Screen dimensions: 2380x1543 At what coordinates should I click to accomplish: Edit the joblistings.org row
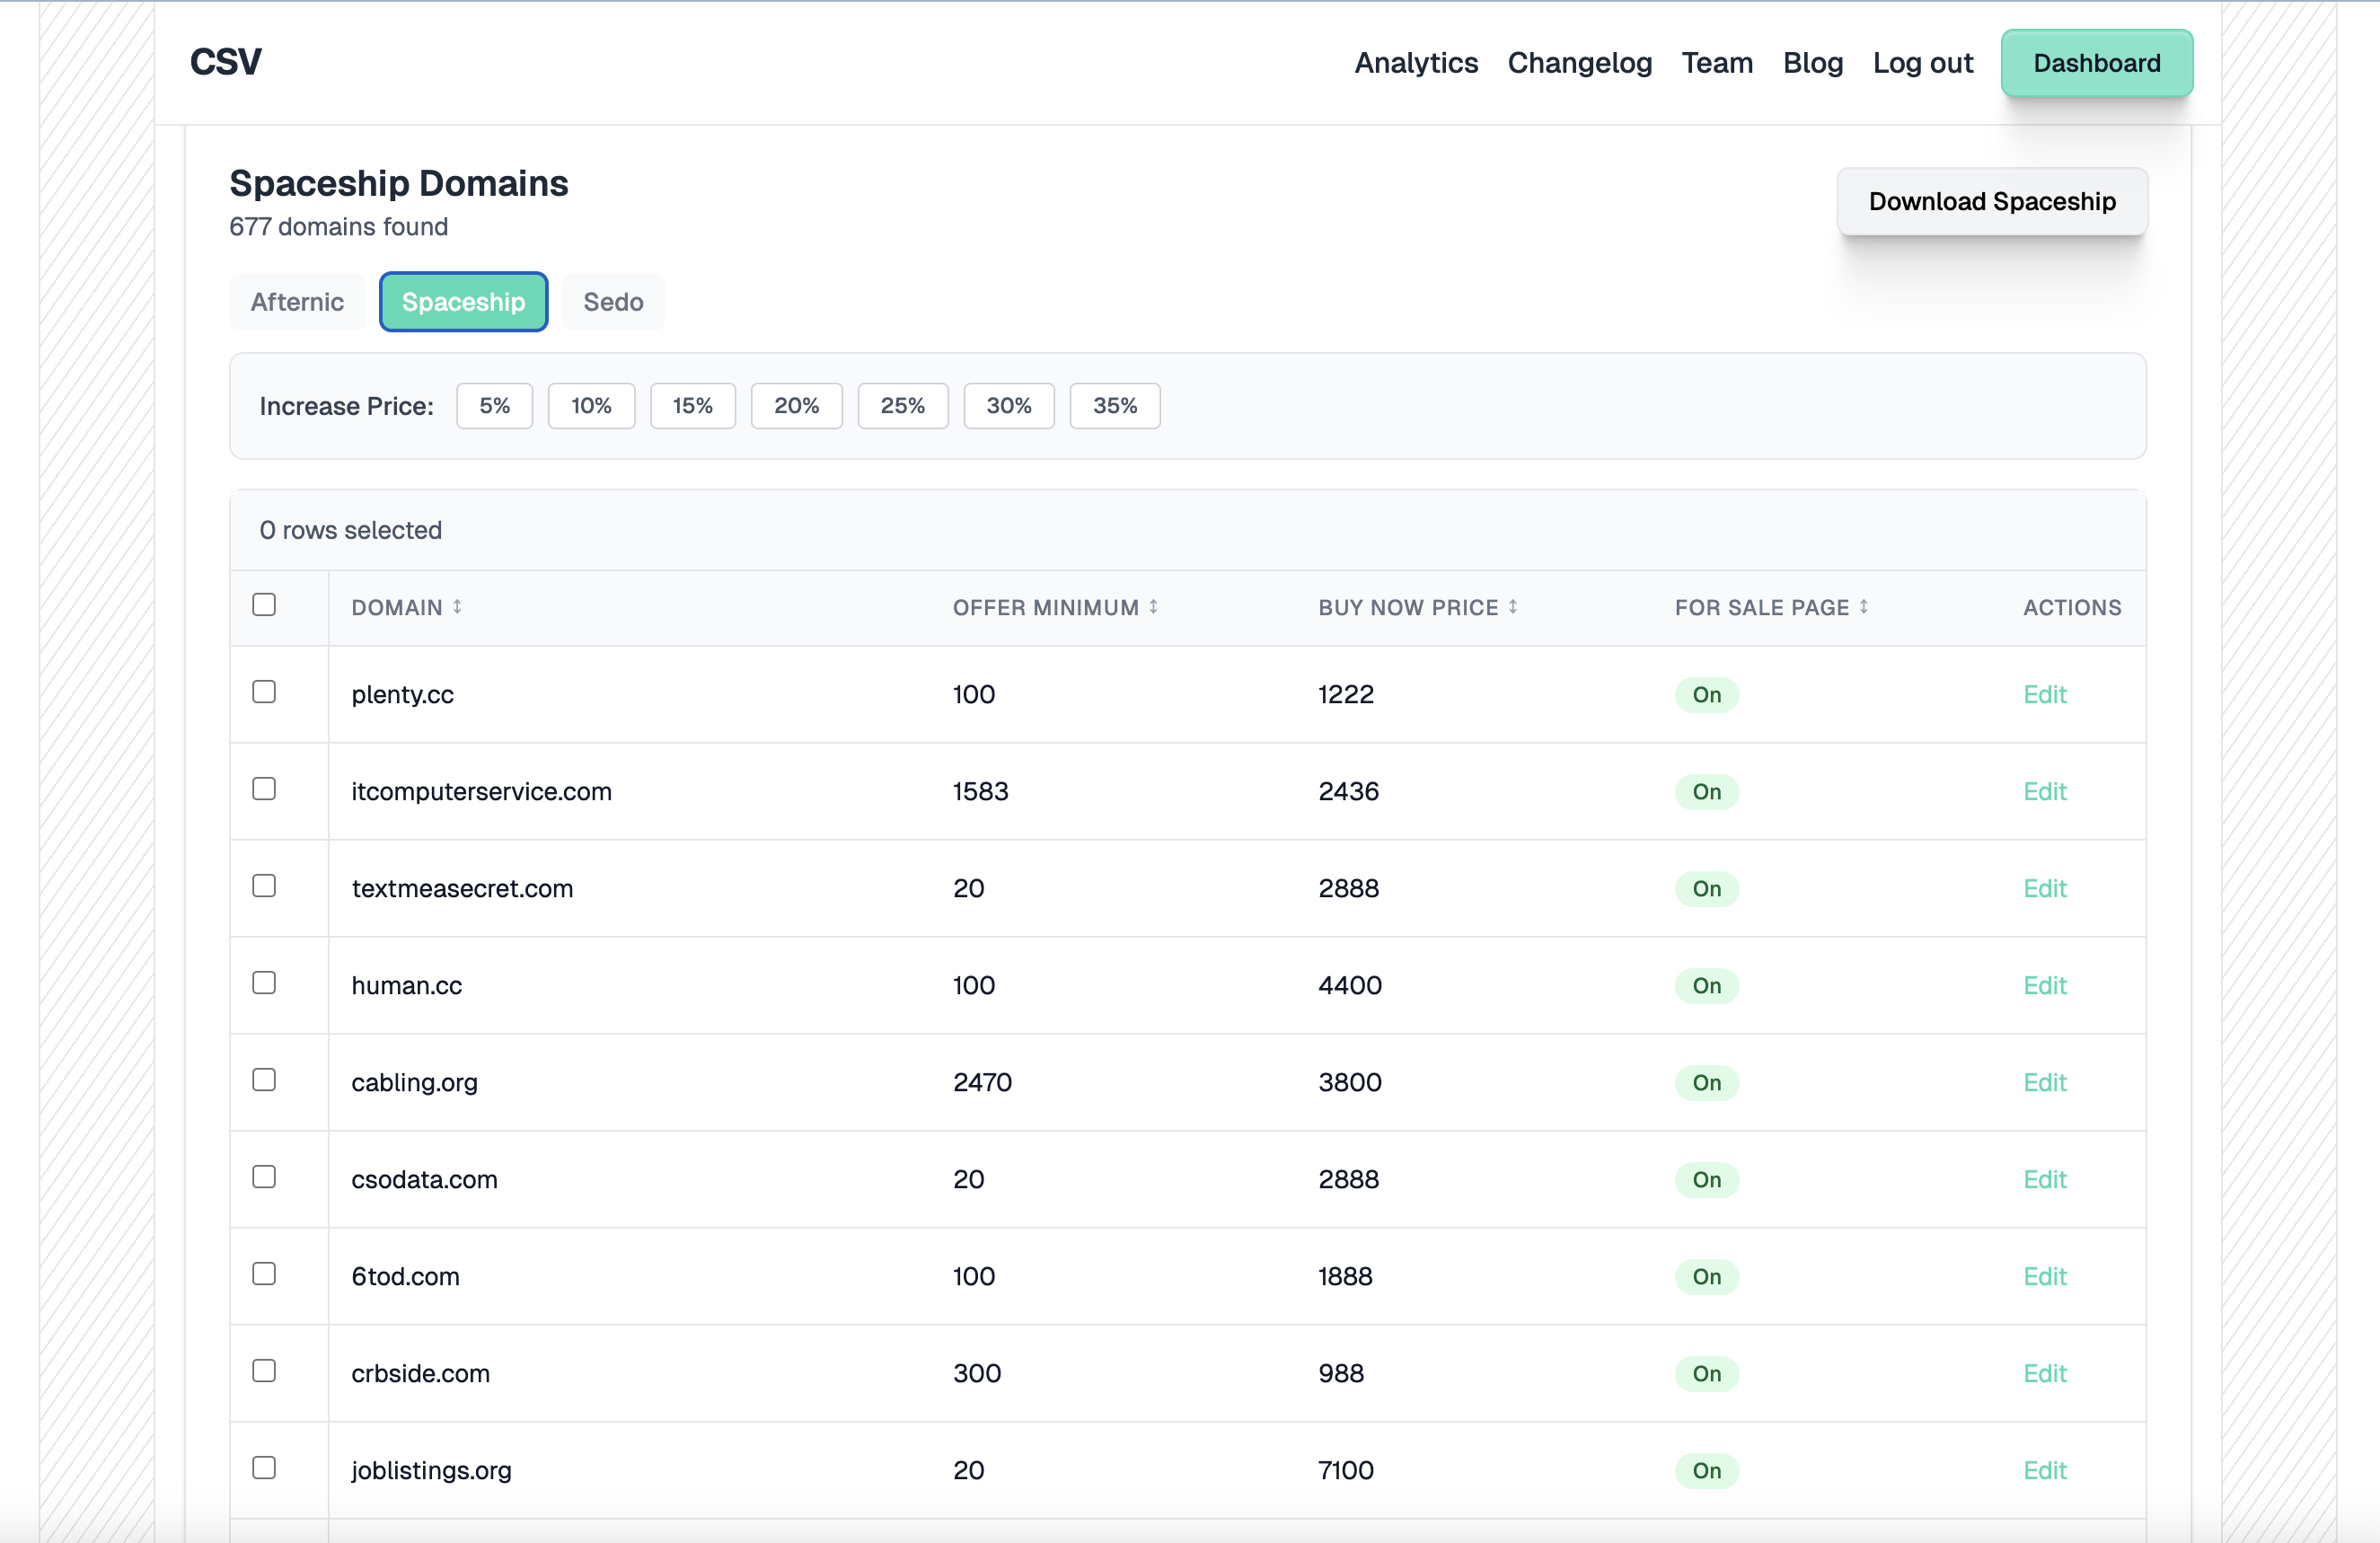2044,1470
